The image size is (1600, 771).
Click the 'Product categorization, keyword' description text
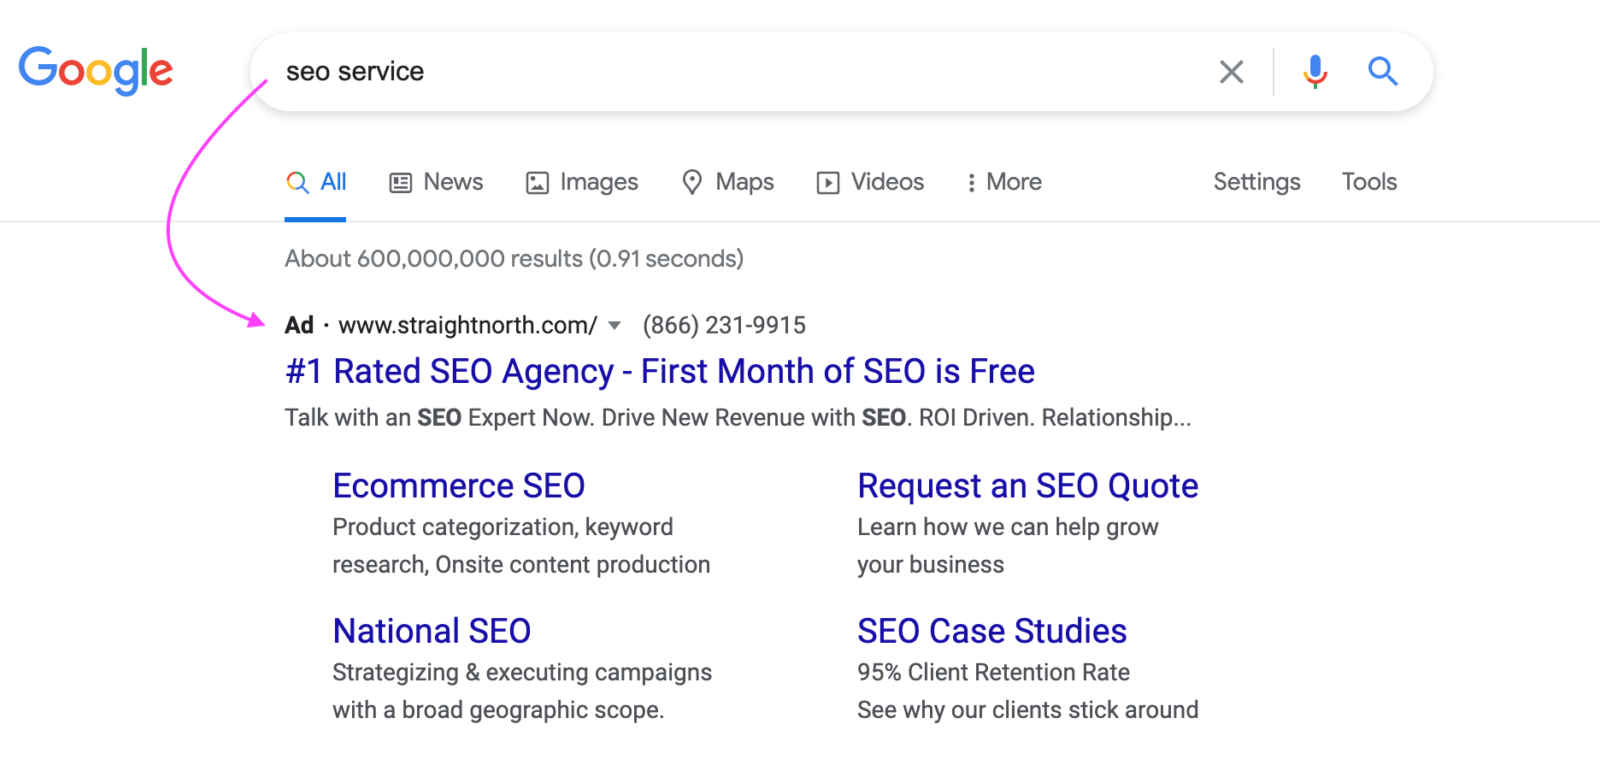coord(503,527)
